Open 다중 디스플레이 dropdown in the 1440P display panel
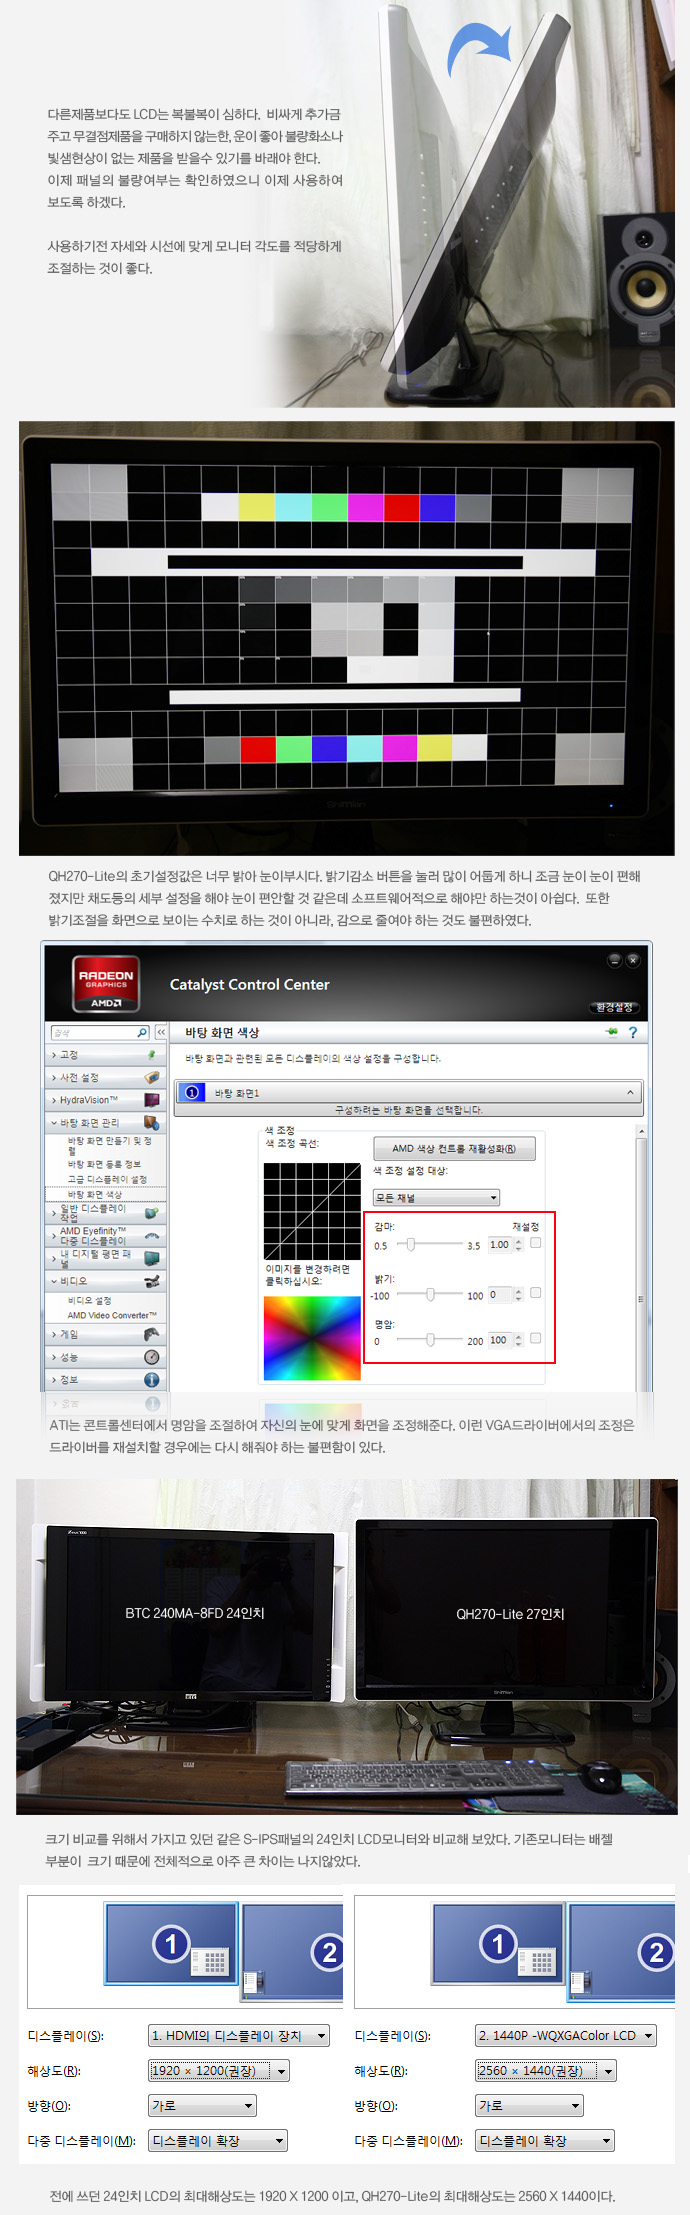 tap(545, 2140)
